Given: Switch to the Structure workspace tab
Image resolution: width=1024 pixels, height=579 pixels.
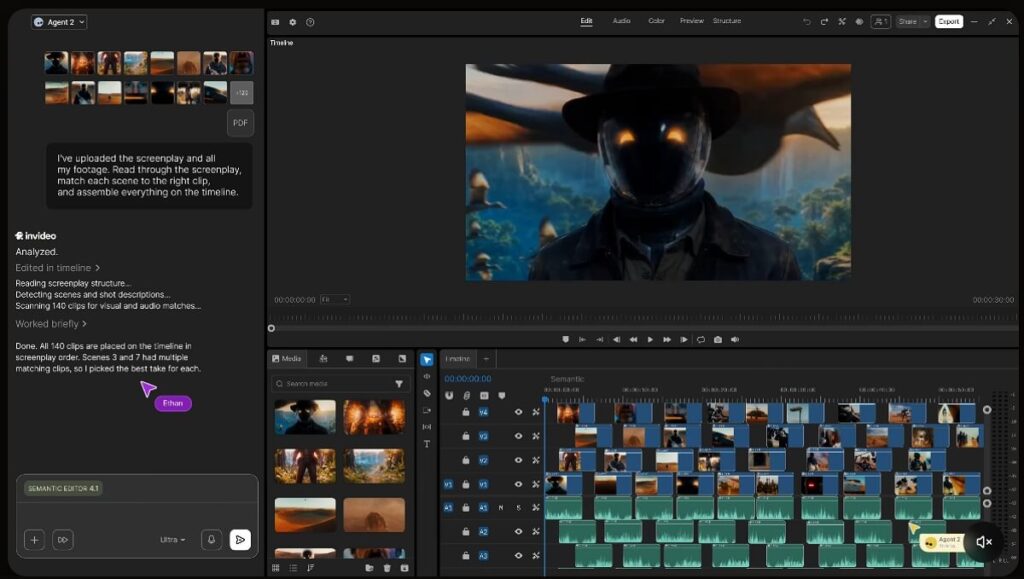Looking at the screenshot, I should (727, 21).
